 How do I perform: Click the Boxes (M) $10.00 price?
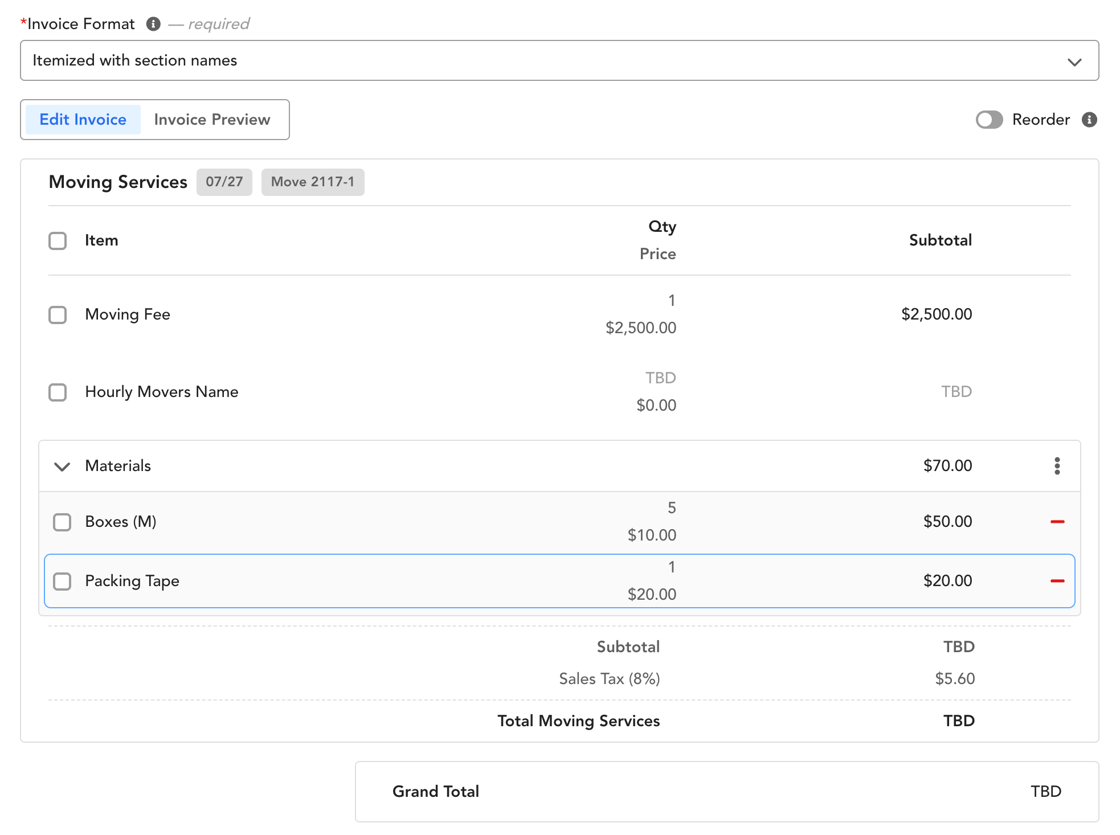pyautogui.click(x=652, y=535)
